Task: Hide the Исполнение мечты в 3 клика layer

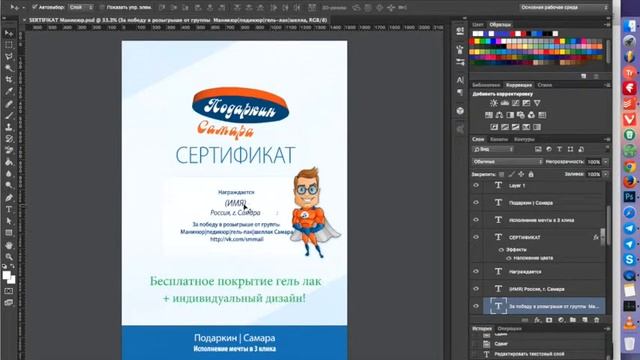Action: click(x=476, y=220)
